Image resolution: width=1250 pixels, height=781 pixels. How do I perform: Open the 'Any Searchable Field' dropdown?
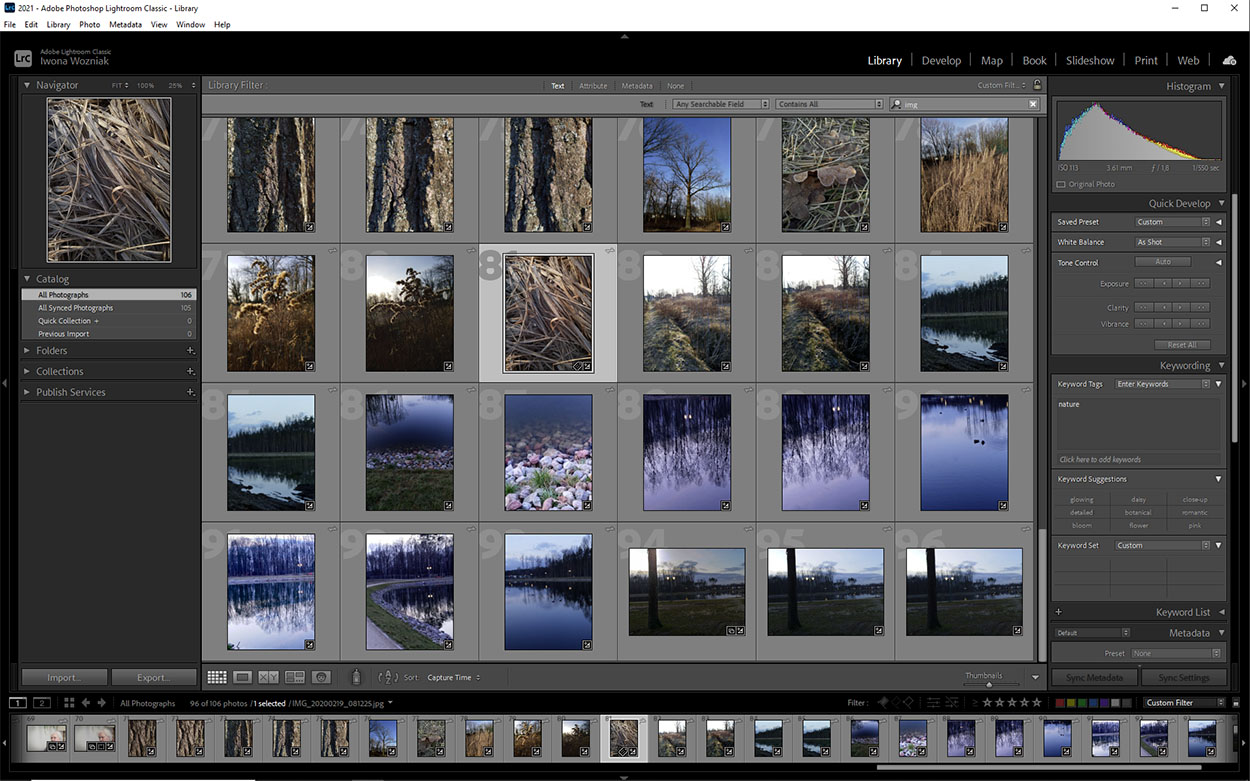click(x=720, y=104)
